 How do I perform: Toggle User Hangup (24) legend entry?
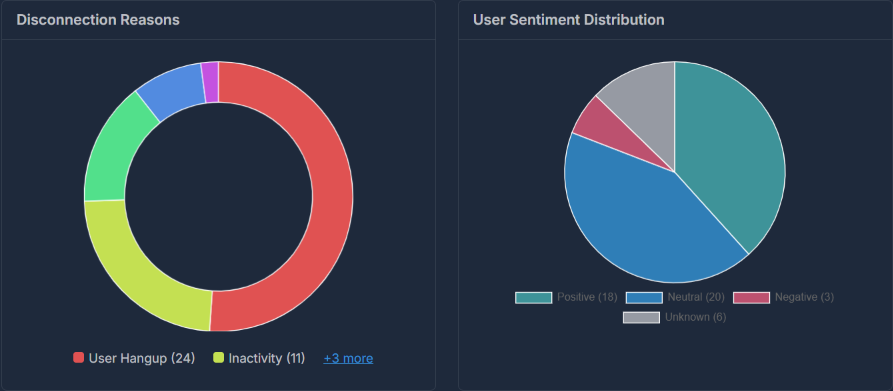click(x=134, y=359)
